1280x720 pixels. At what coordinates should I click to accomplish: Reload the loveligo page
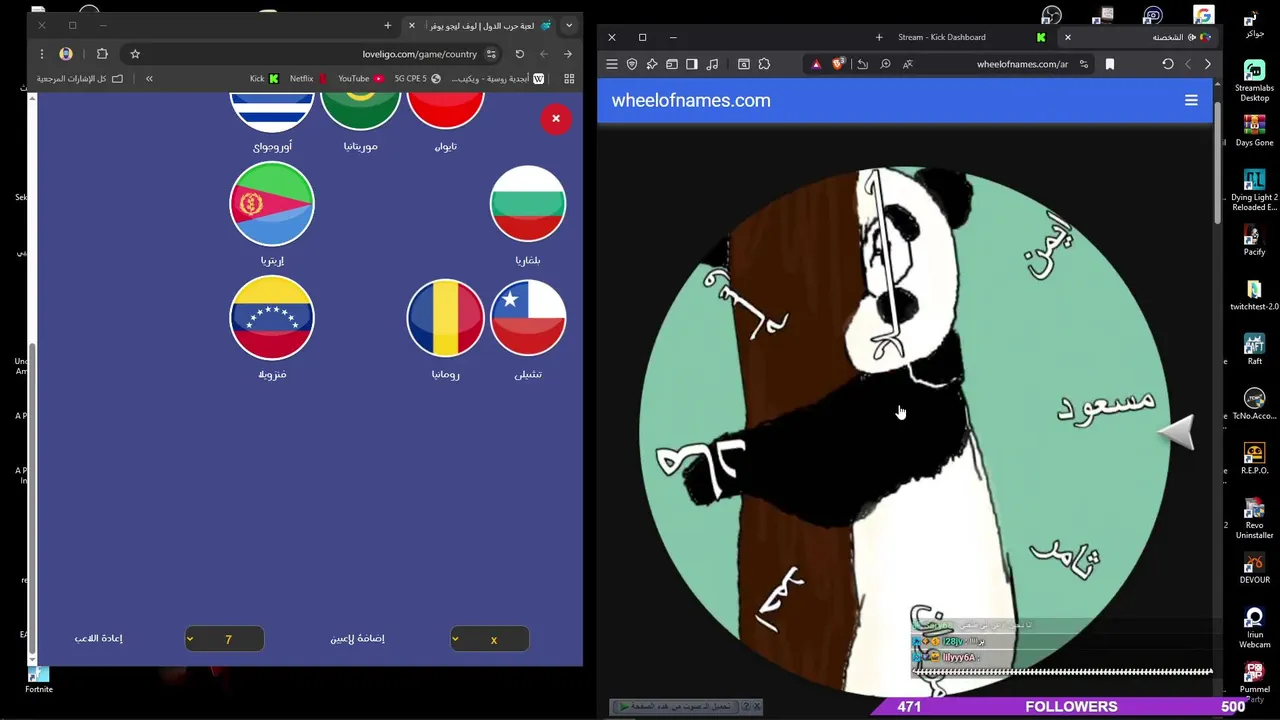point(519,54)
